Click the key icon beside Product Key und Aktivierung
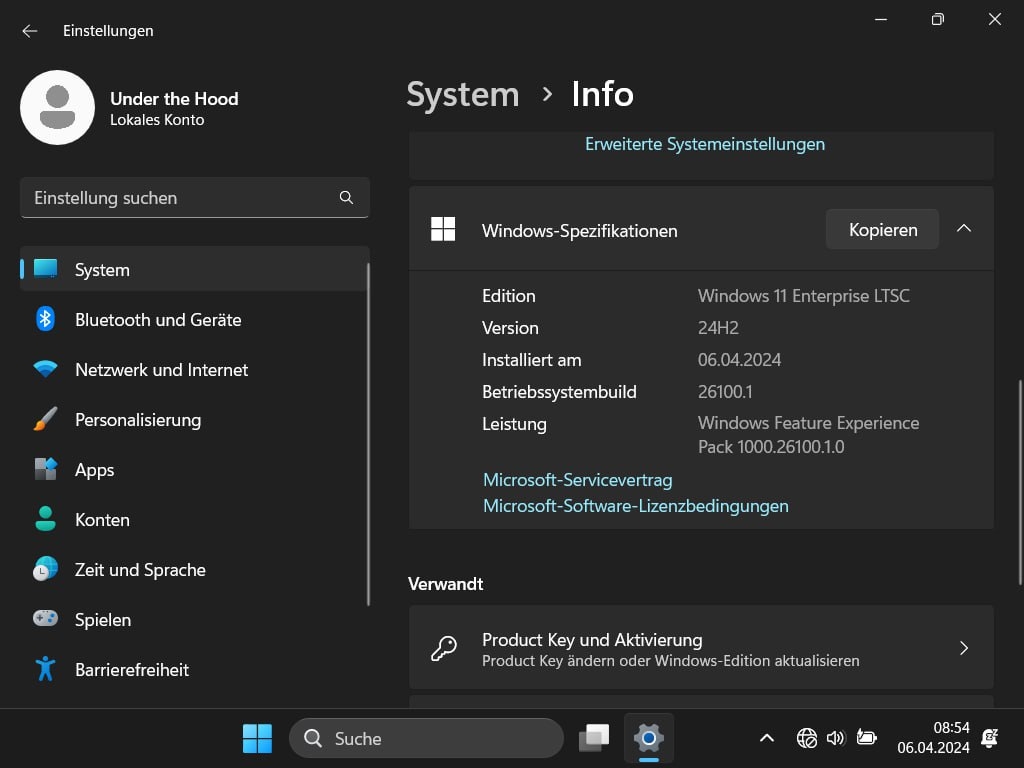 click(x=444, y=648)
